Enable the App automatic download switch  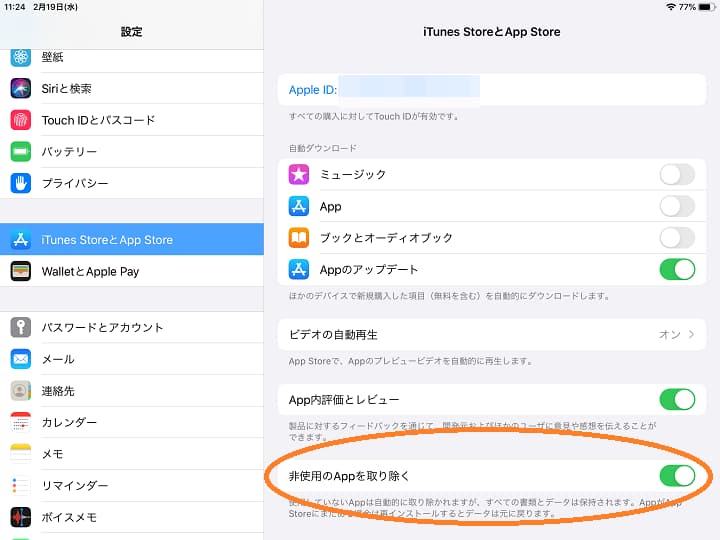(x=677, y=206)
